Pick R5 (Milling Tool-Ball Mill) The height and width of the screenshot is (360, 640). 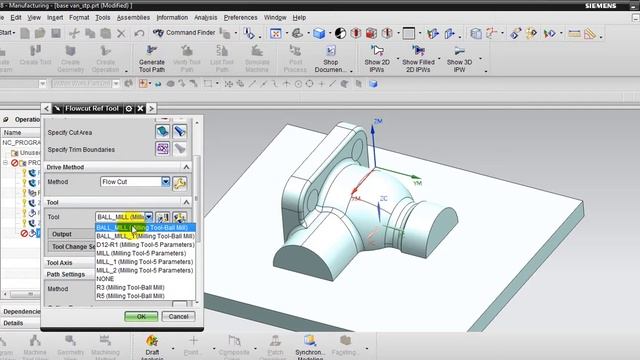145,296
